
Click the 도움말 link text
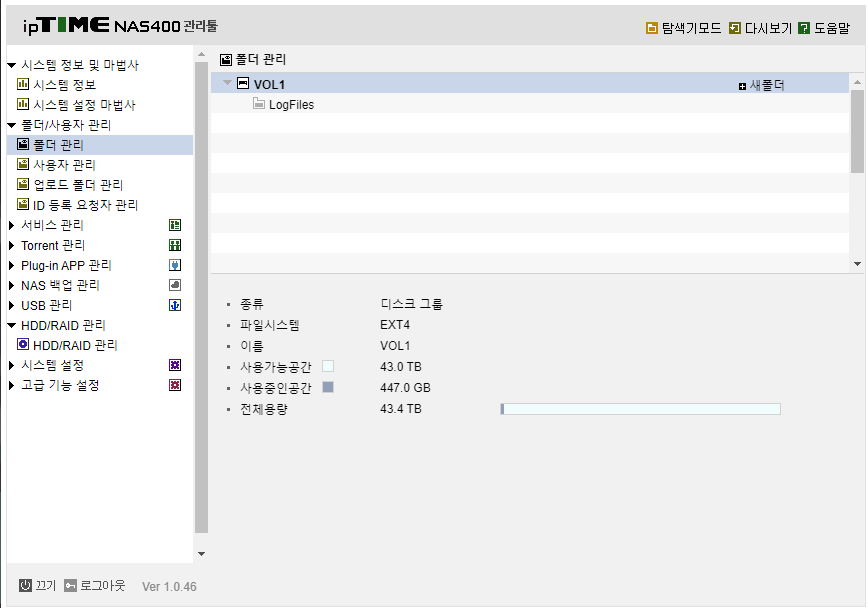(831, 28)
